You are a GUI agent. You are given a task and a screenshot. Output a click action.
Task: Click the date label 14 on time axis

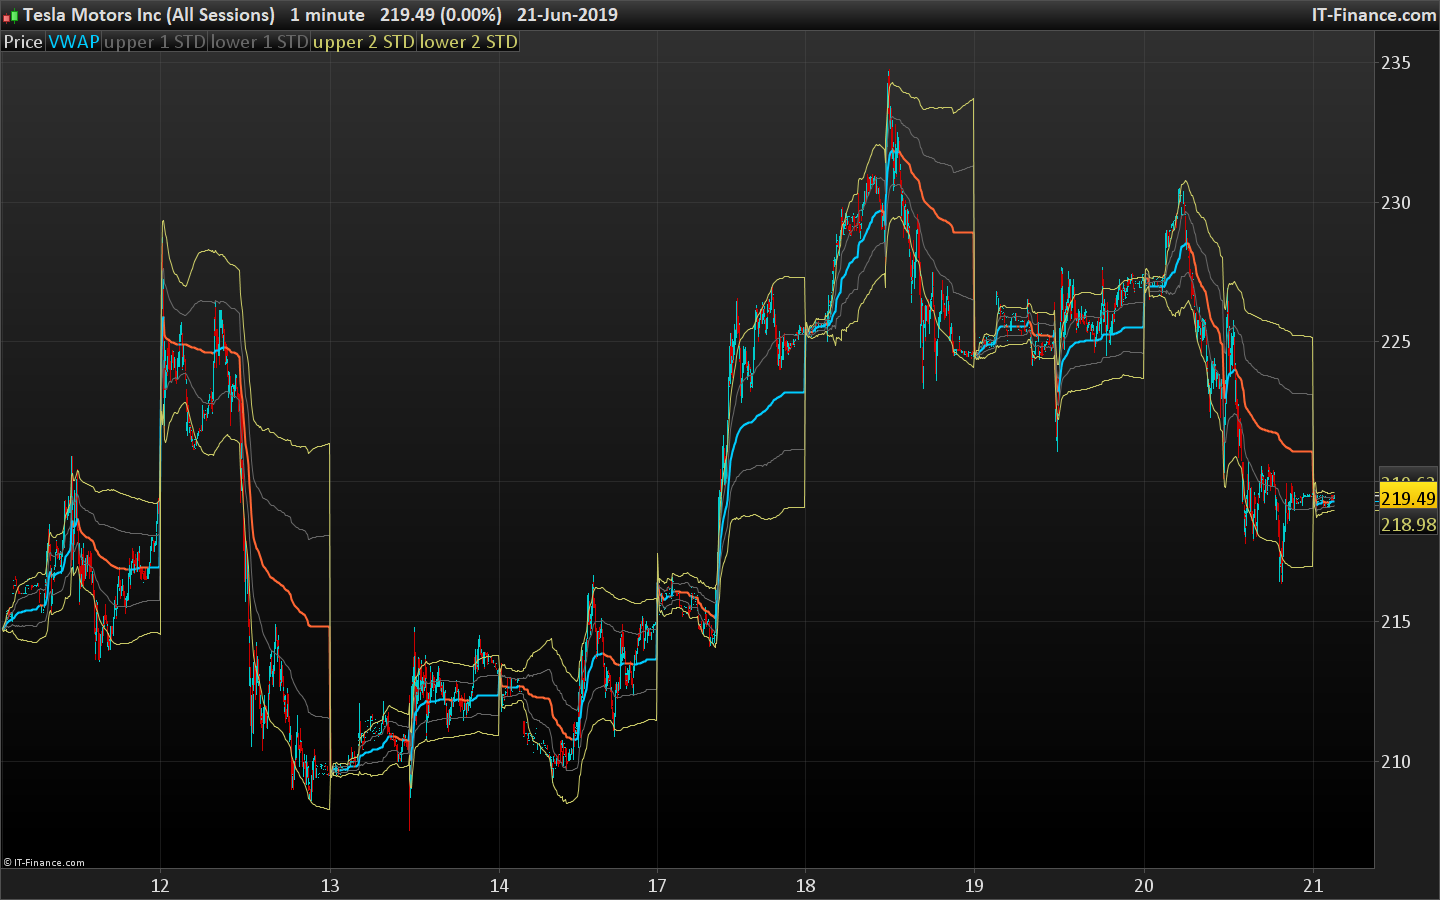(499, 886)
